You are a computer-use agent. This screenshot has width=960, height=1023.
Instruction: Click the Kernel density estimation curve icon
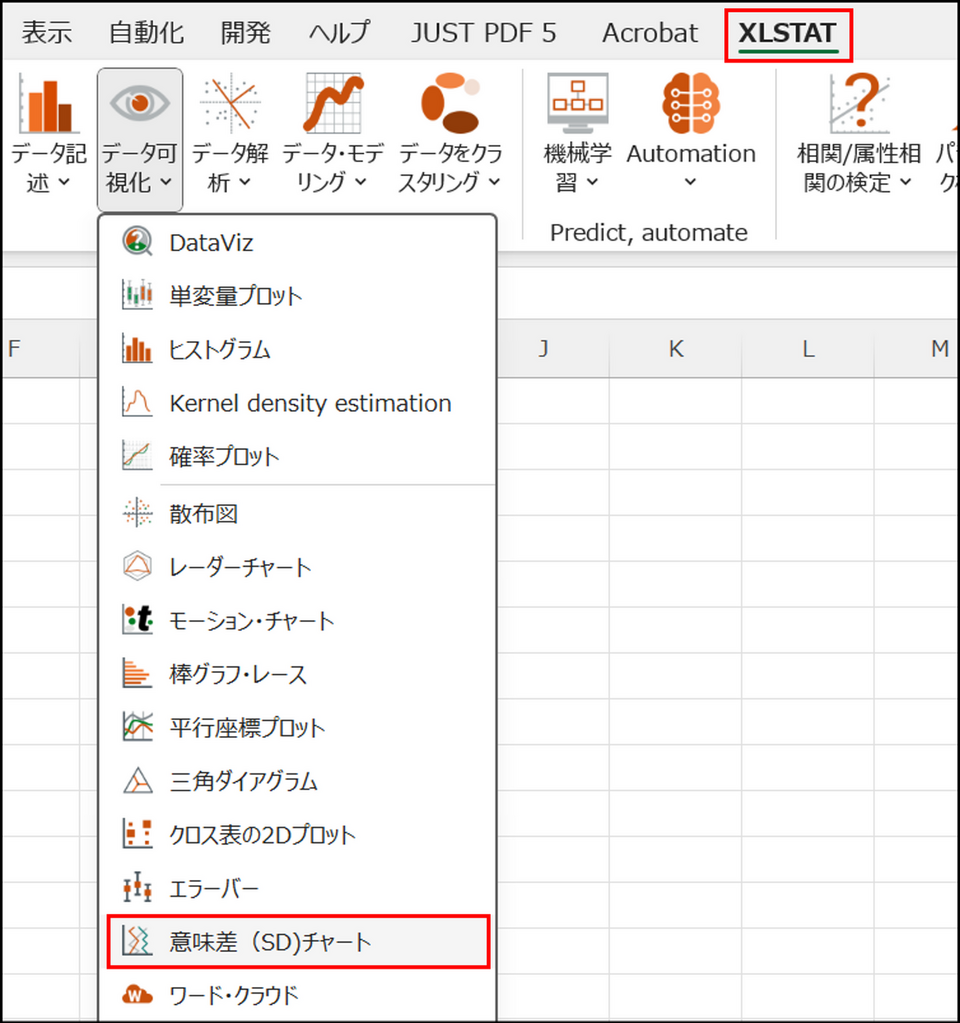point(137,402)
